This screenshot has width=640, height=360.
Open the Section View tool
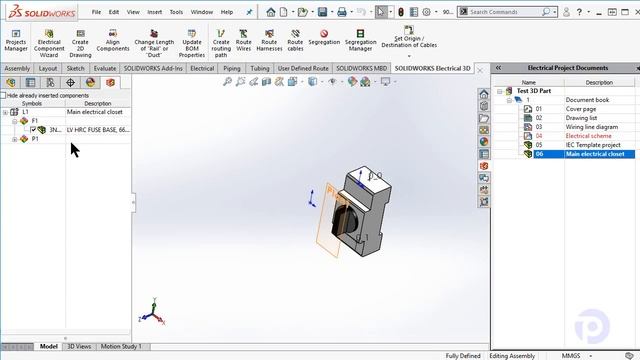tap(267, 82)
